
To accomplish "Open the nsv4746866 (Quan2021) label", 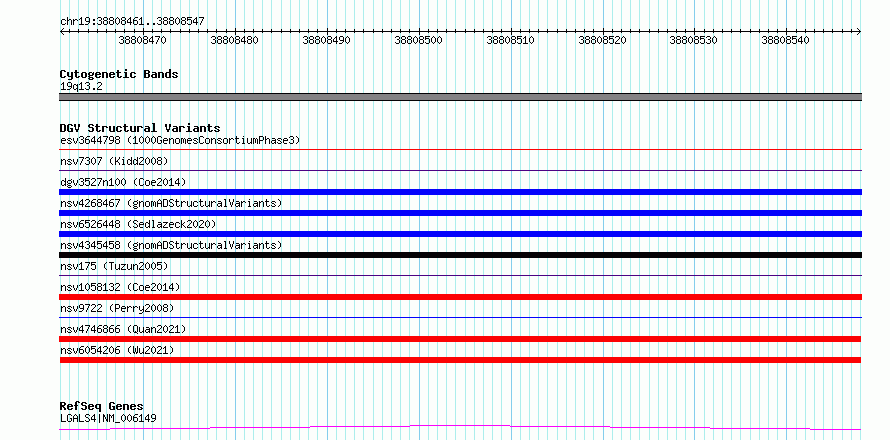I will pos(123,329).
